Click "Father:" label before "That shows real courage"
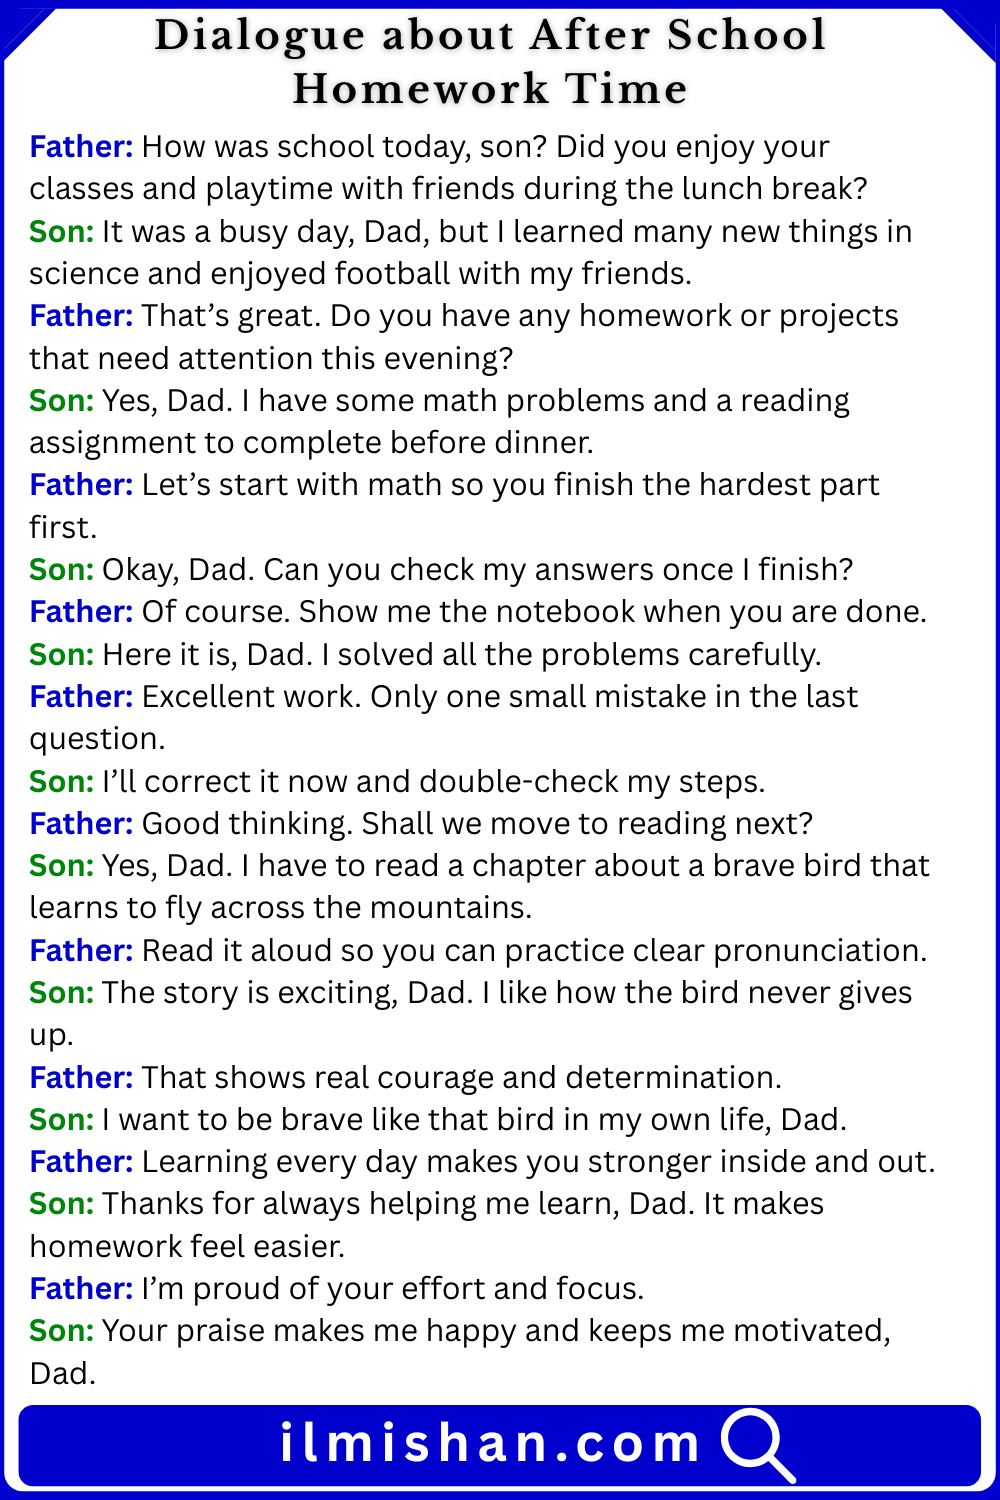This screenshot has width=1000, height=1500. [81, 1078]
